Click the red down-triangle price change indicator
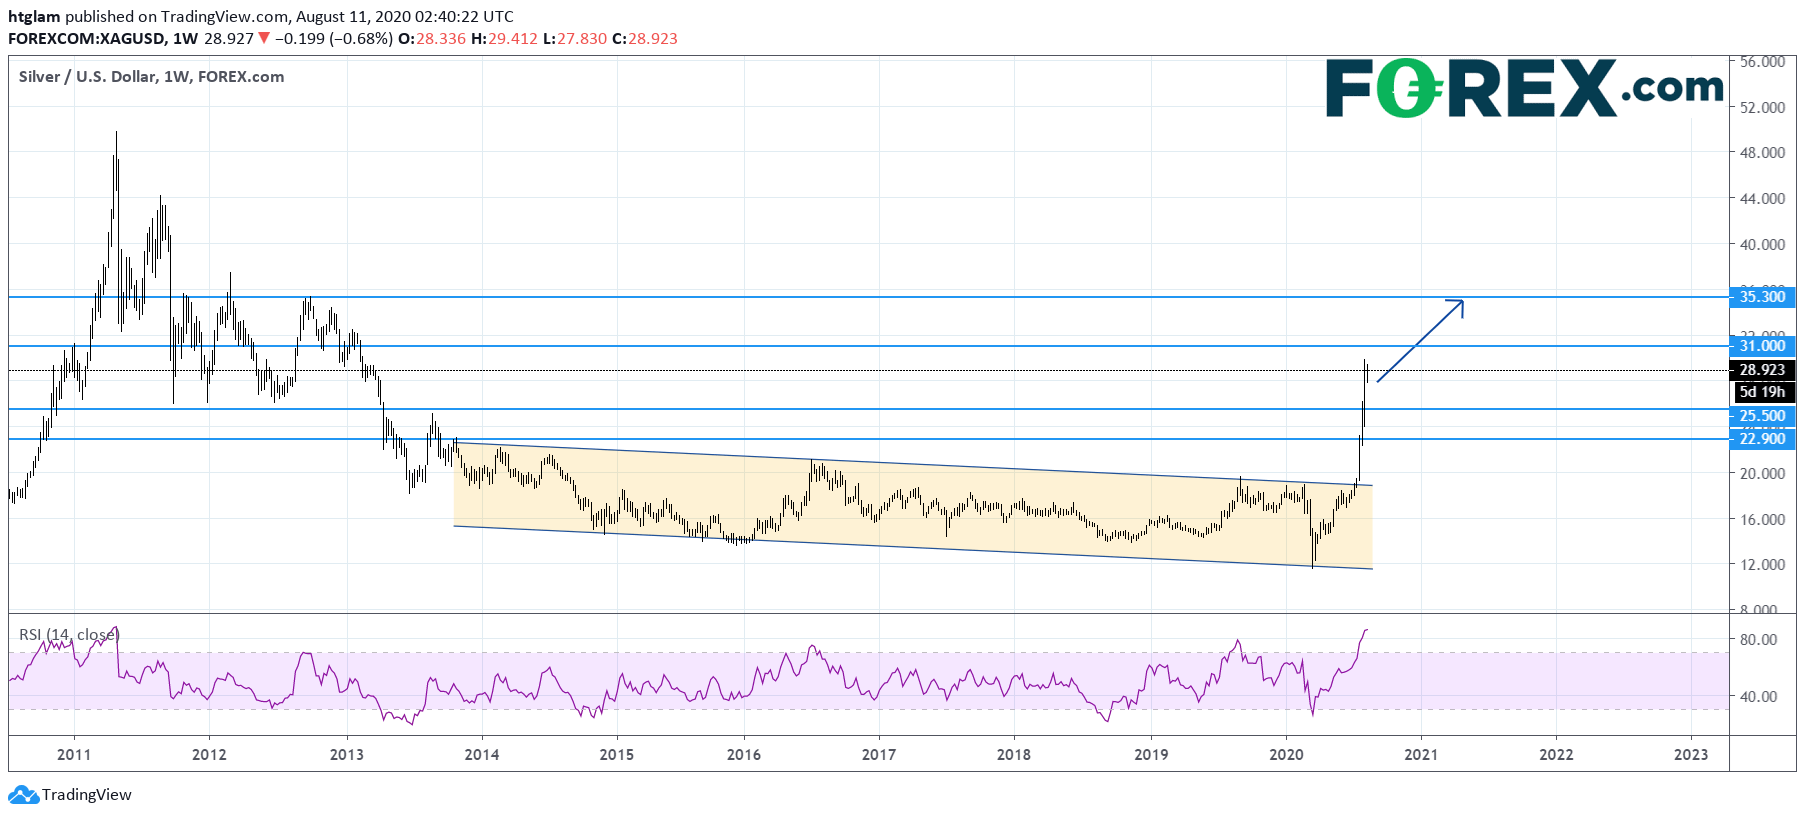The height and width of the screenshot is (818, 1805). click(264, 38)
